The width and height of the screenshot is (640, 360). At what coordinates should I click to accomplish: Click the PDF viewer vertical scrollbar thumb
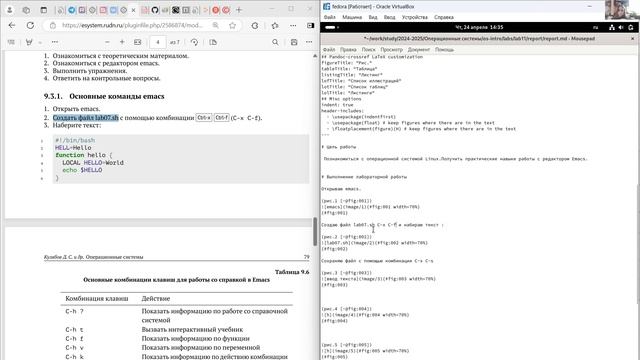315,231
